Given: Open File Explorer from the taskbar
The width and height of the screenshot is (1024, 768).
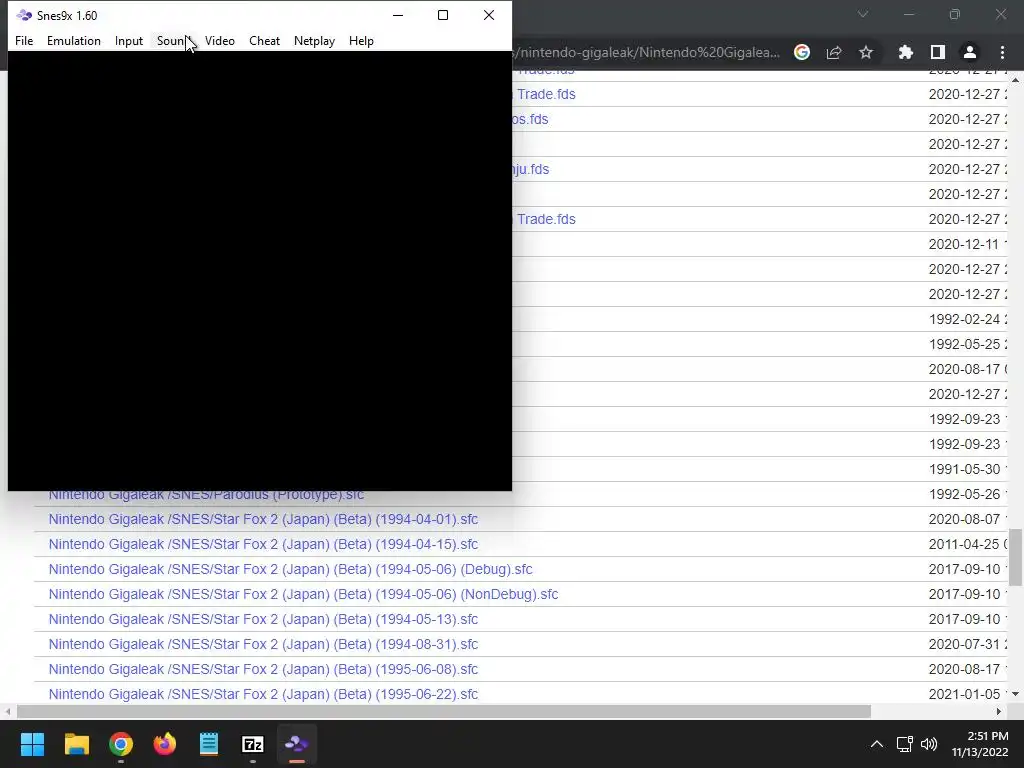Looking at the screenshot, I should (x=76, y=744).
